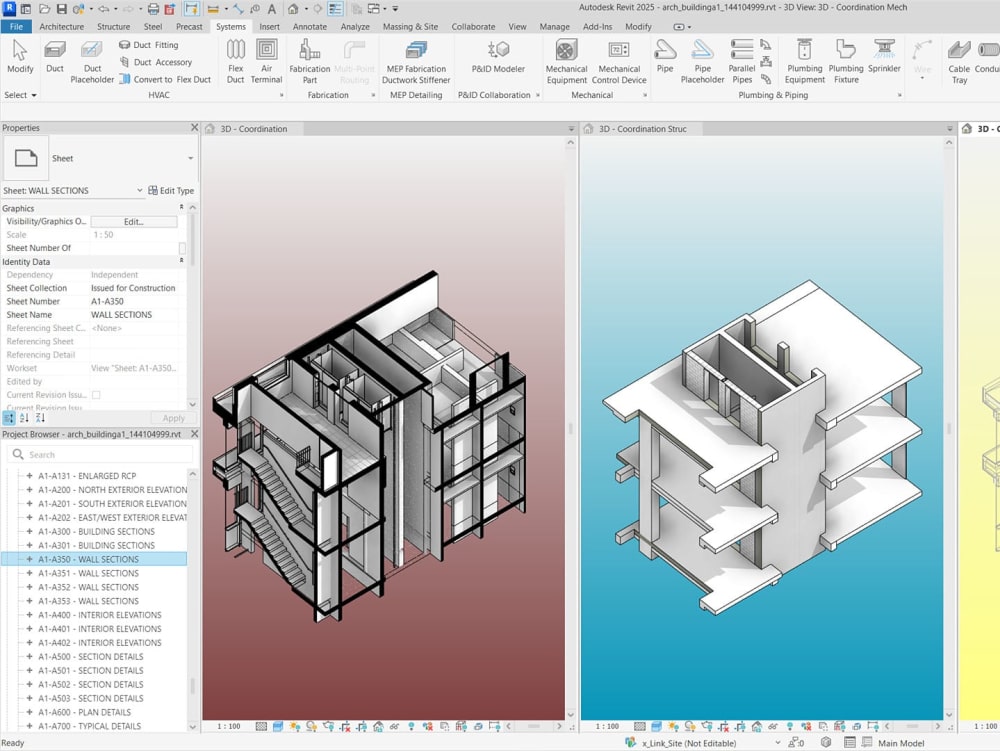Click the Modify arrow tool
The image size is (1000, 751).
20,57
